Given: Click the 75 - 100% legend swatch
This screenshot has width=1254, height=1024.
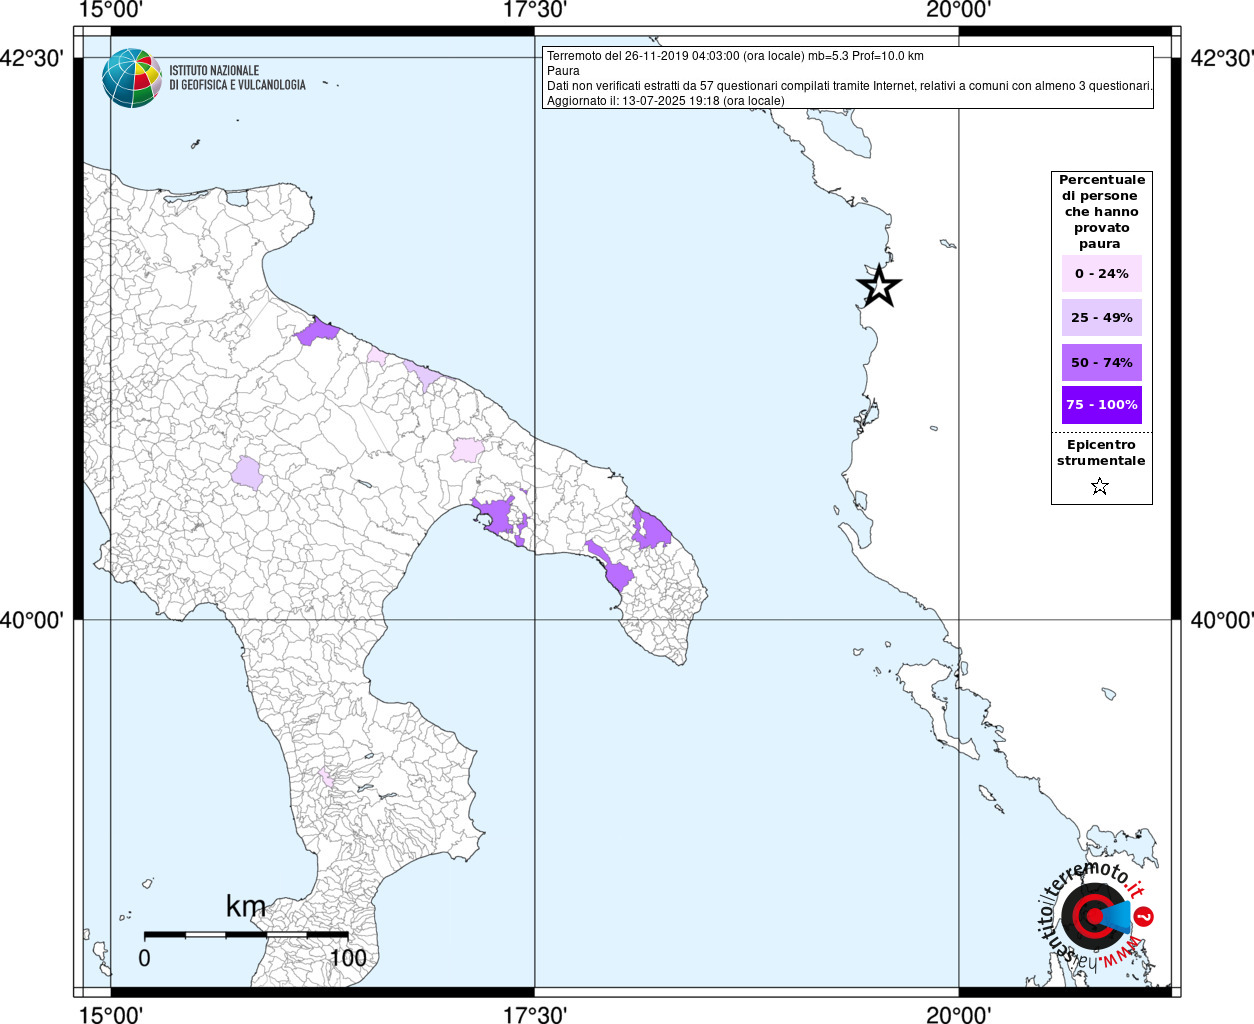Looking at the screenshot, I should point(1102,405).
